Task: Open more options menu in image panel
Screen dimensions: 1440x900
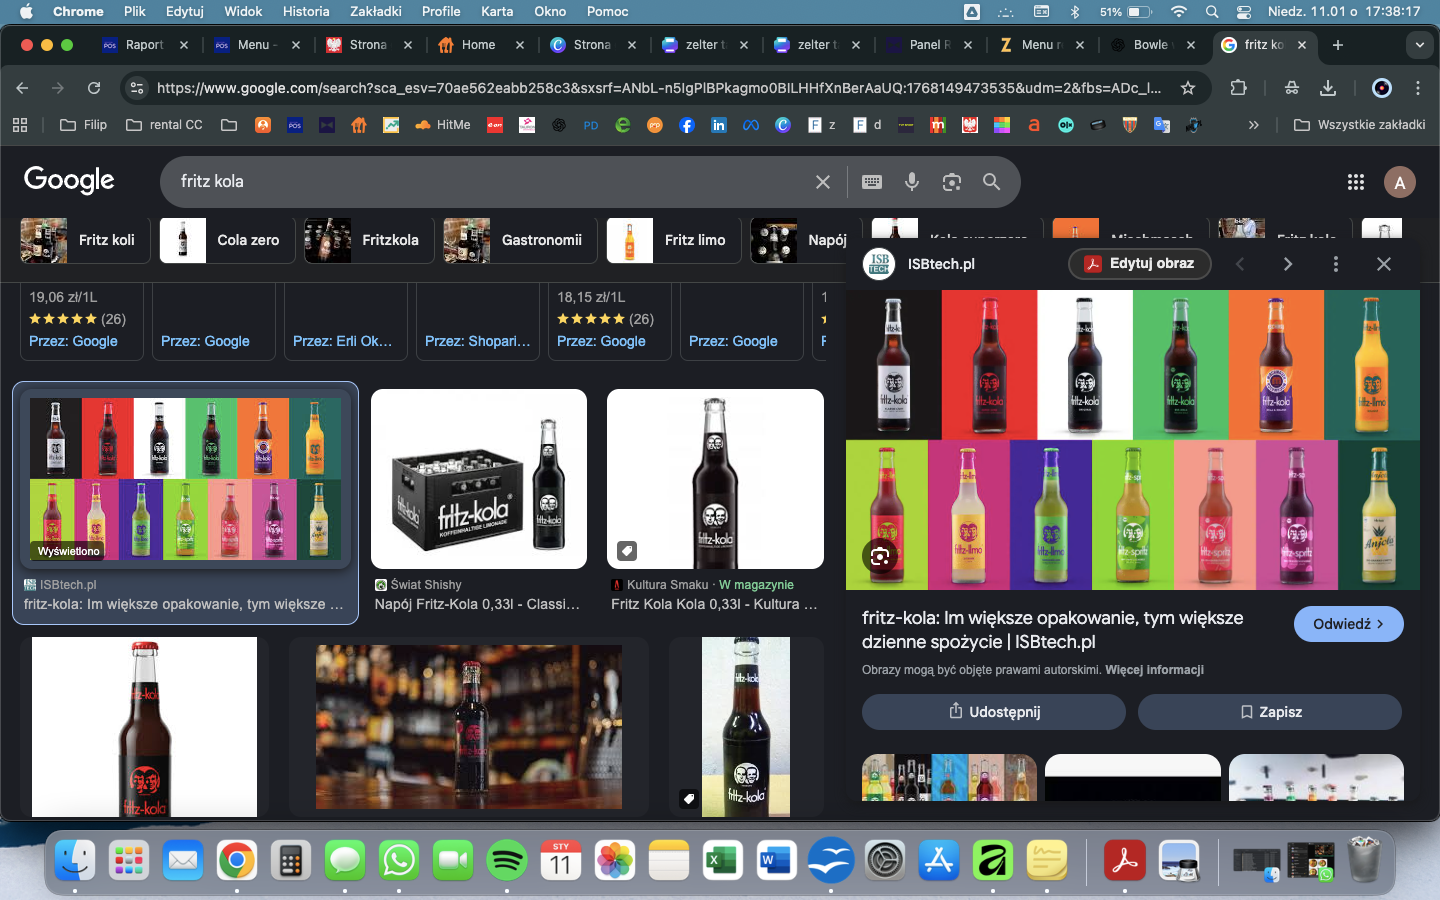Action: coord(1335,264)
